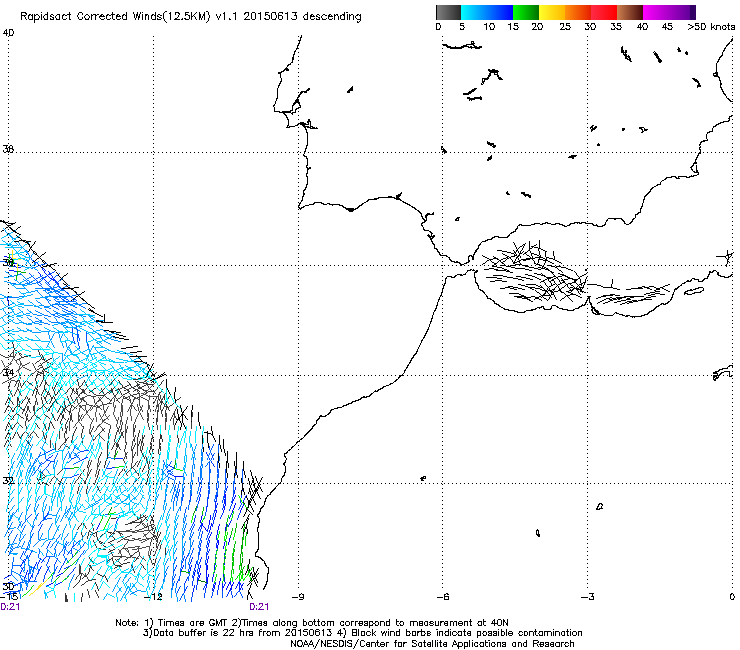Click the "32" latitude label
This screenshot has width=740, height=650.
coord(8,481)
